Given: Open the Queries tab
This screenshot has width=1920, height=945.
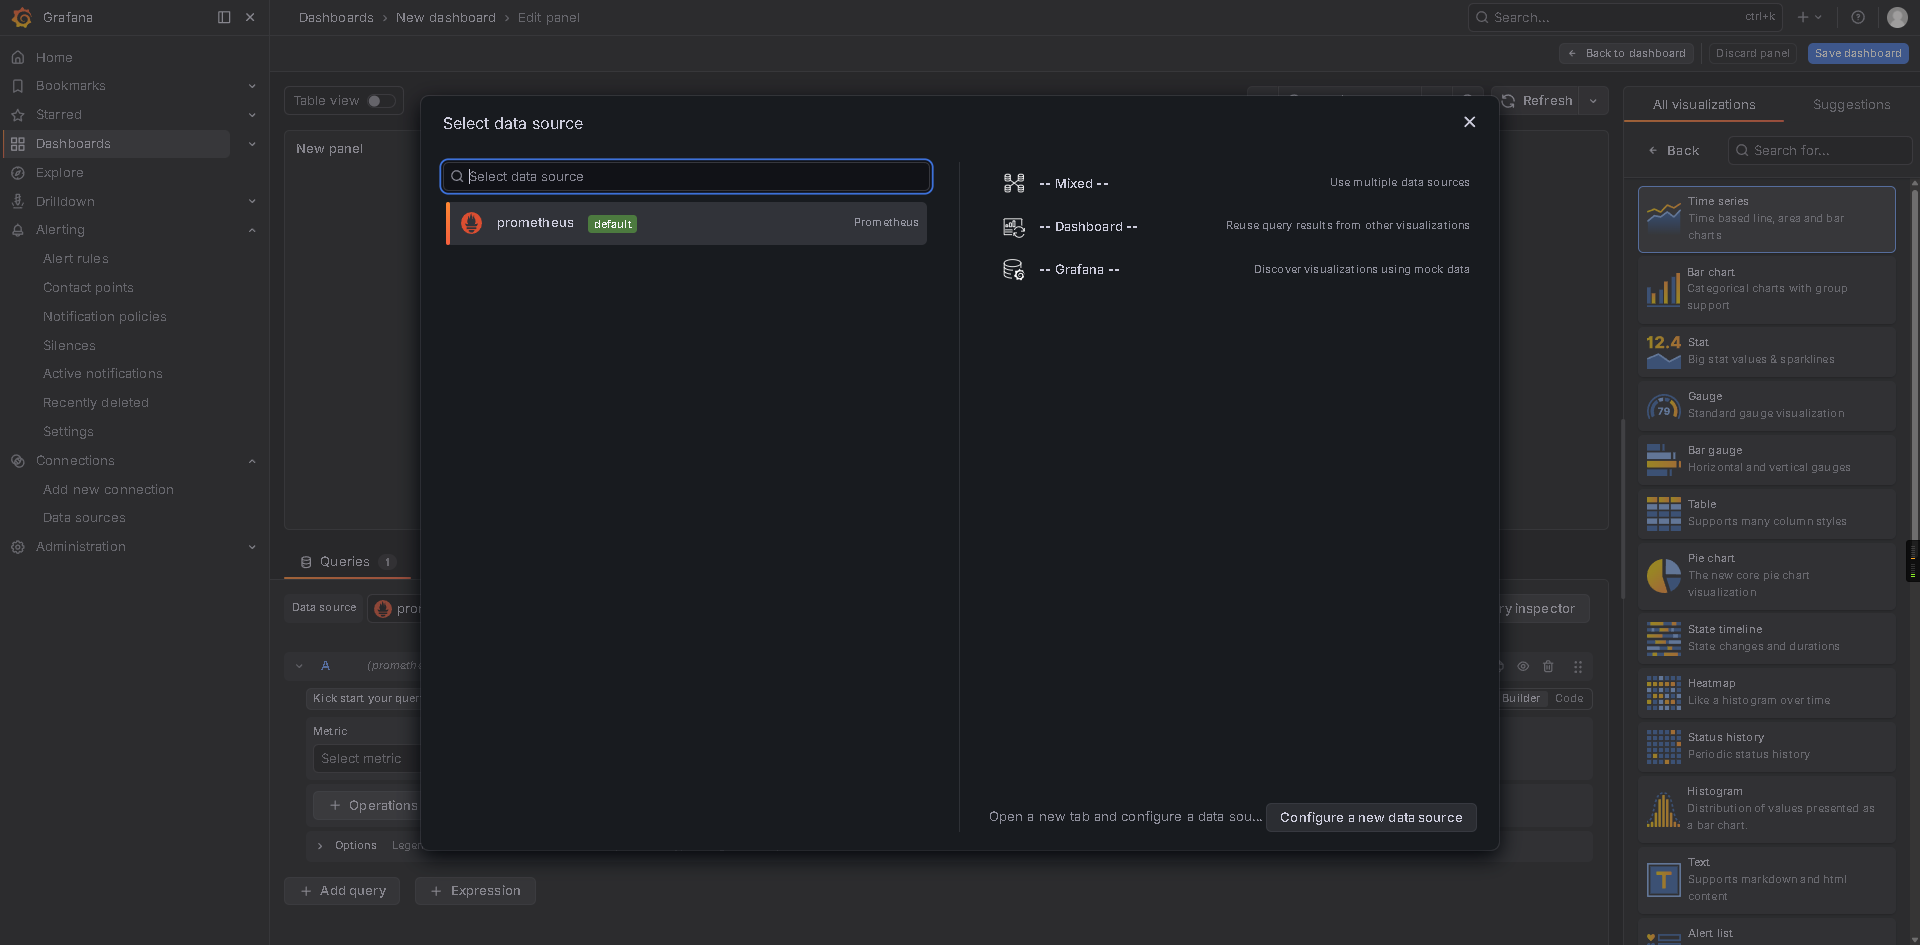Looking at the screenshot, I should click(347, 562).
